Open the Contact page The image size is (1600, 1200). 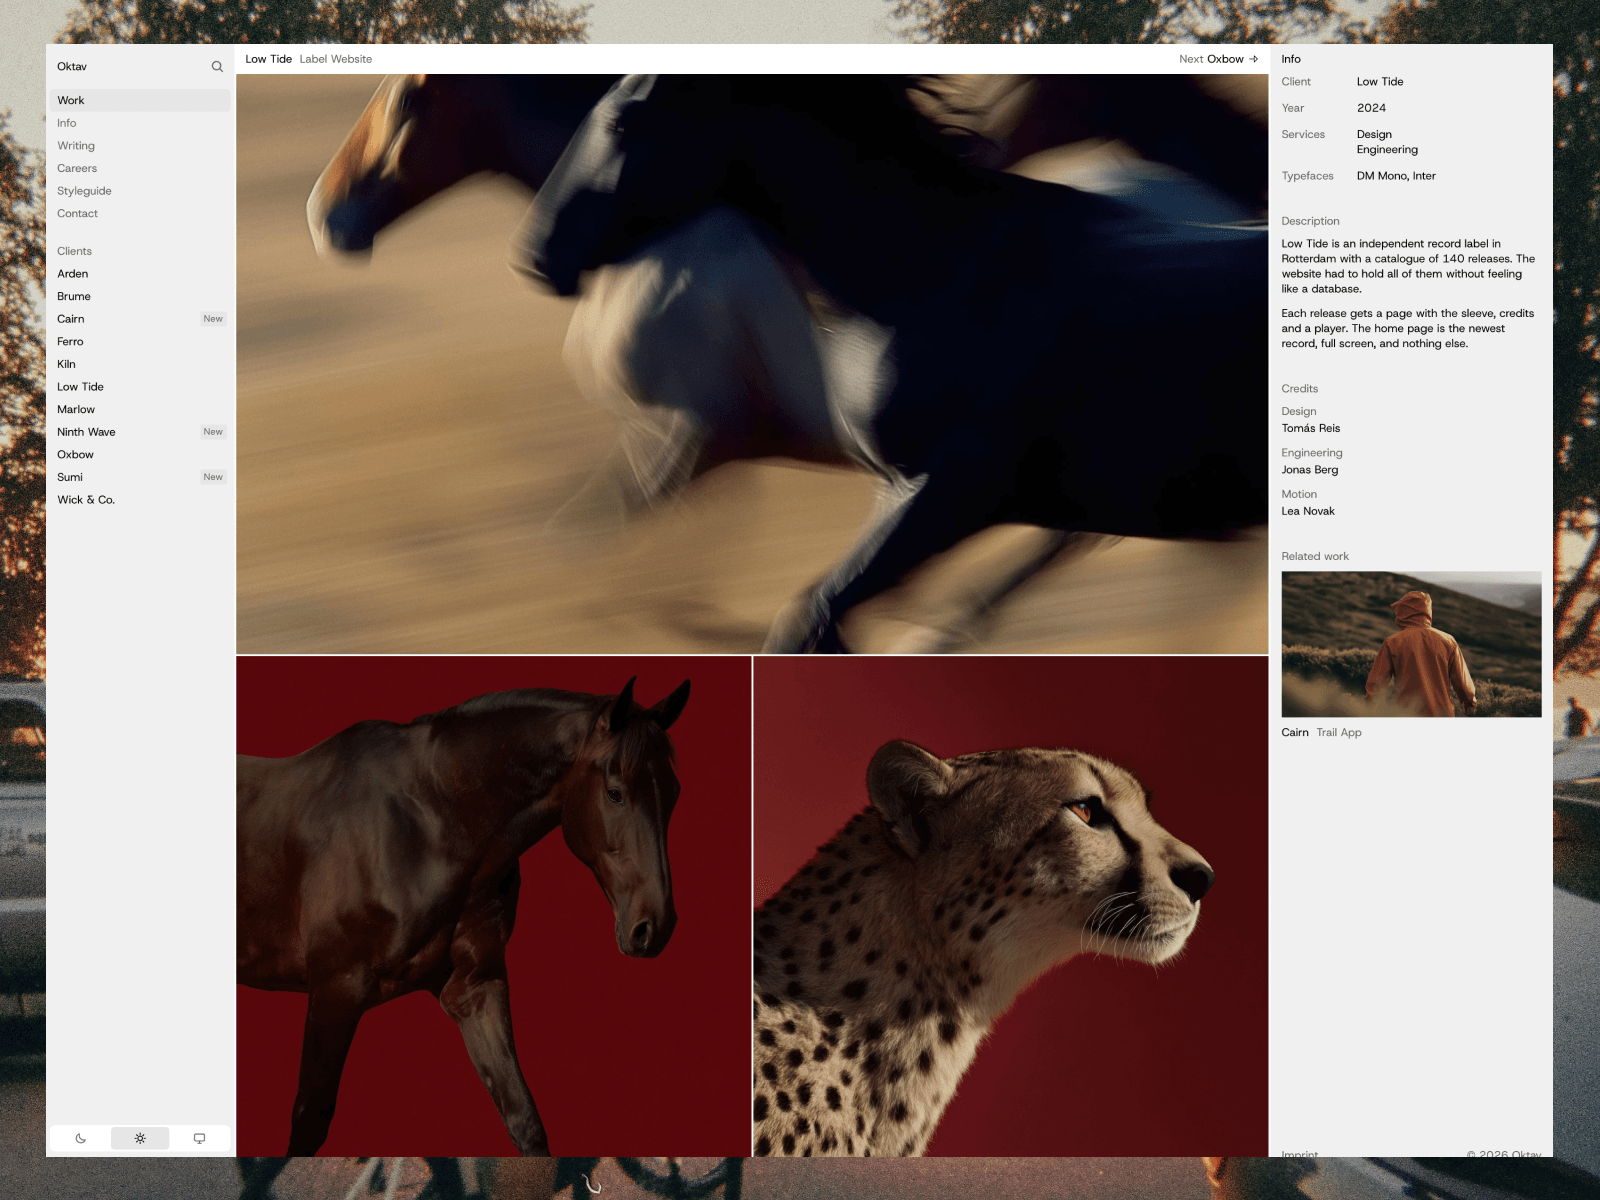pyautogui.click(x=140, y=213)
